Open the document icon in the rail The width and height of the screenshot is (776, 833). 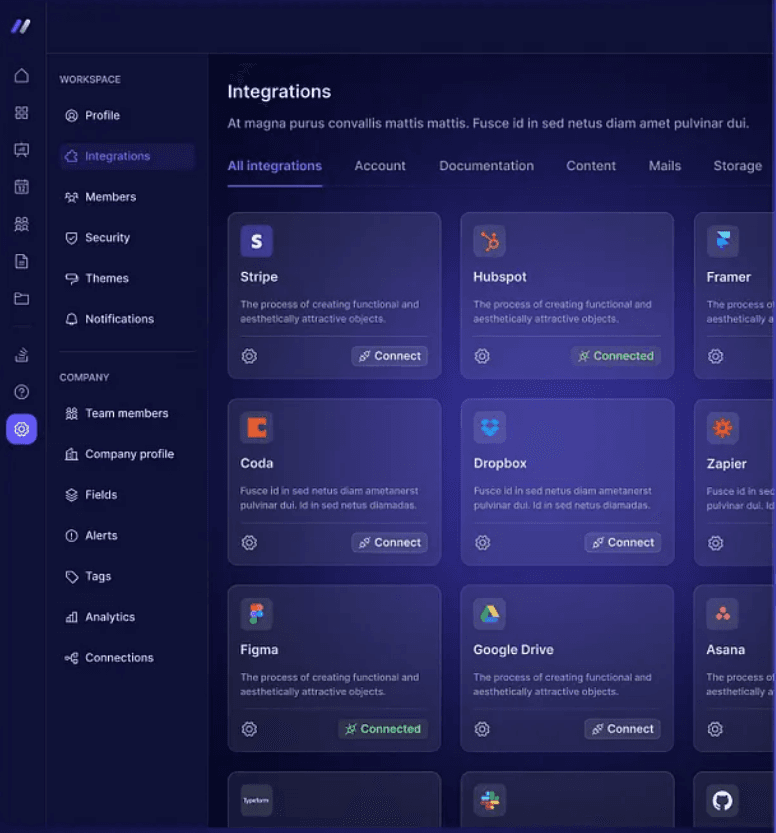pyautogui.click(x=21, y=261)
